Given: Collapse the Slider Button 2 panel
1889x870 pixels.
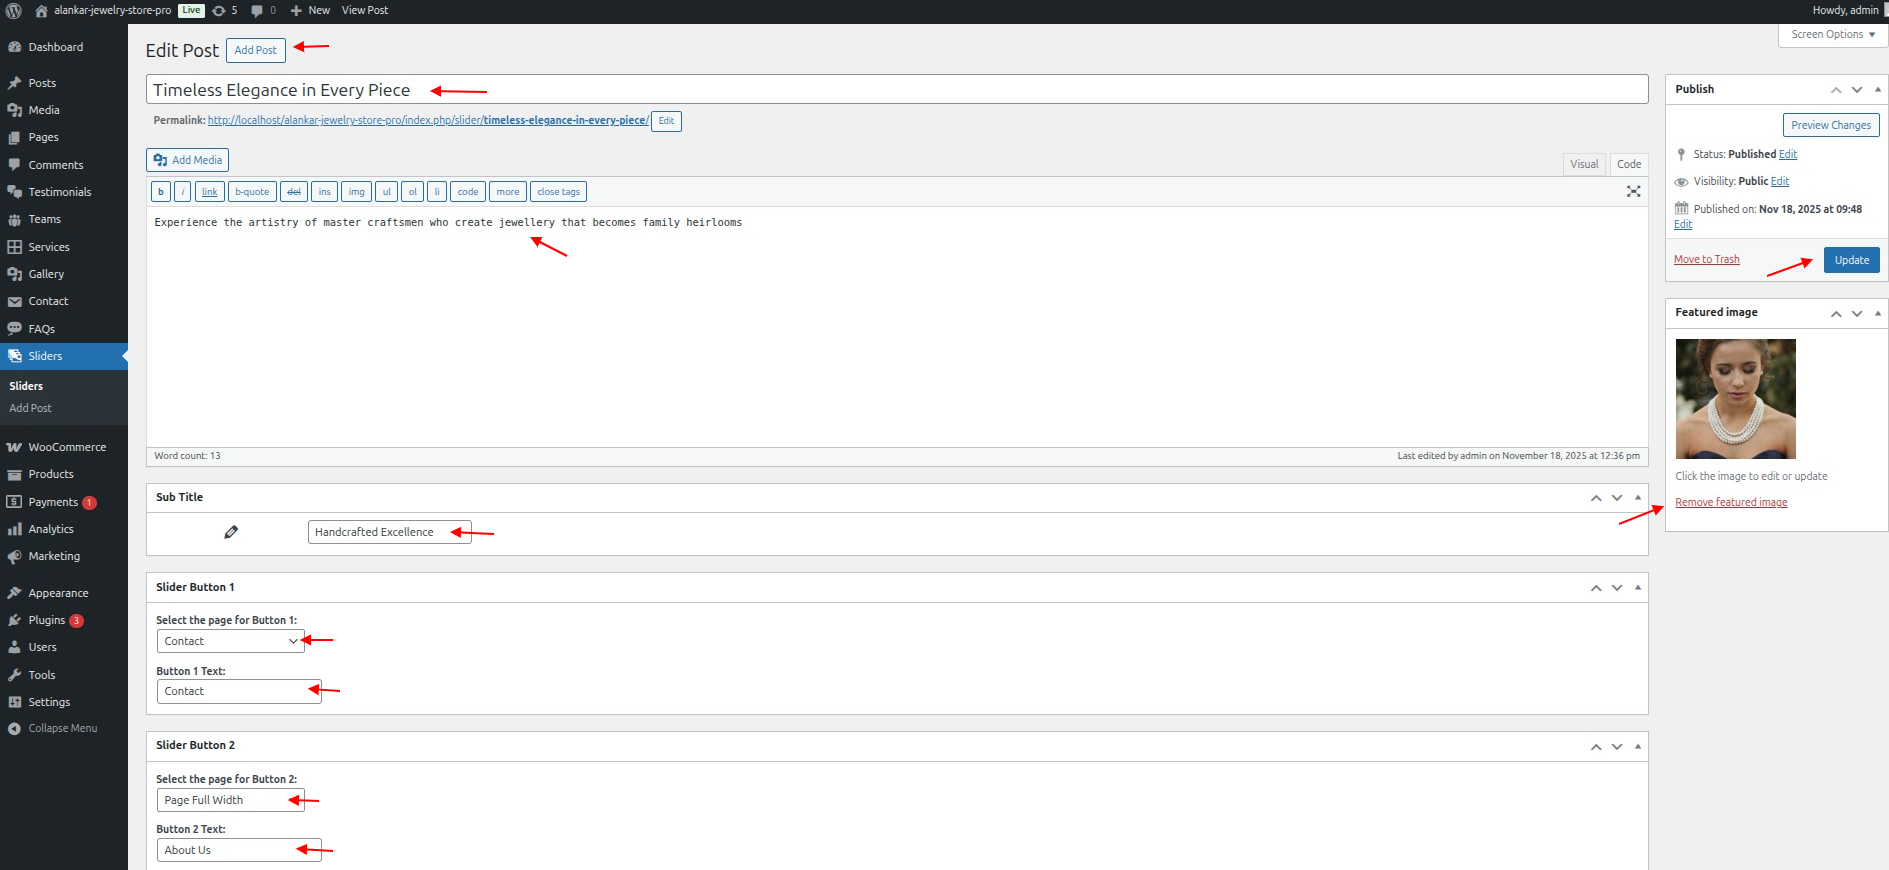Looking at the screenshot, I should point(1638,746).
